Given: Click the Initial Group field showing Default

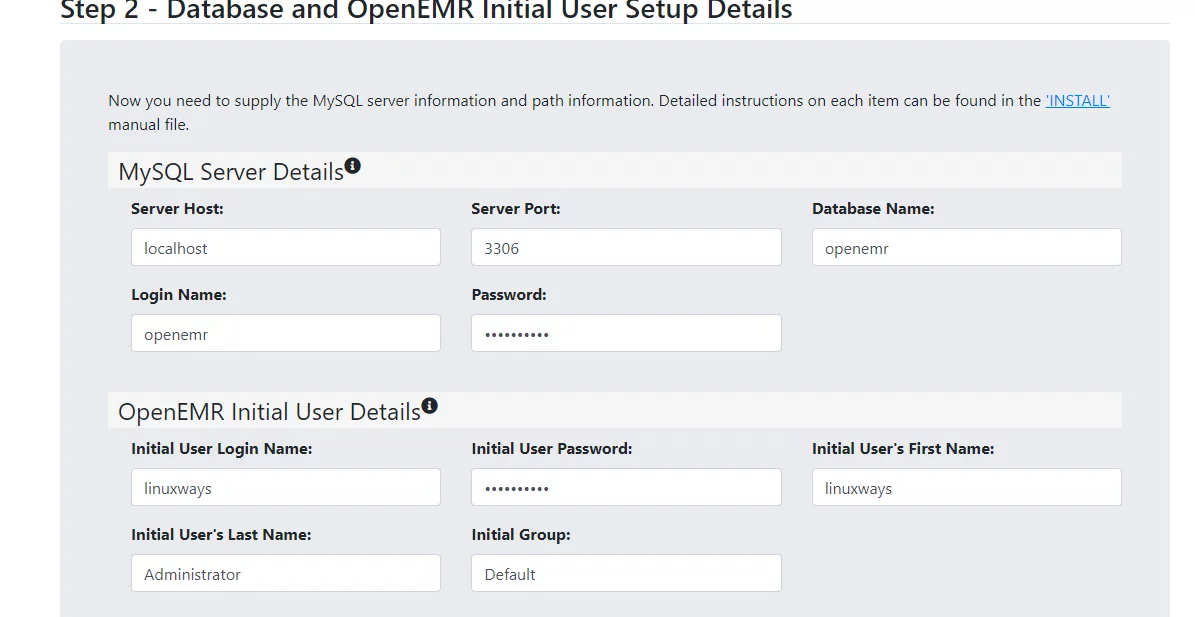Looking at the screenshot, I should [x=626, y=574].
